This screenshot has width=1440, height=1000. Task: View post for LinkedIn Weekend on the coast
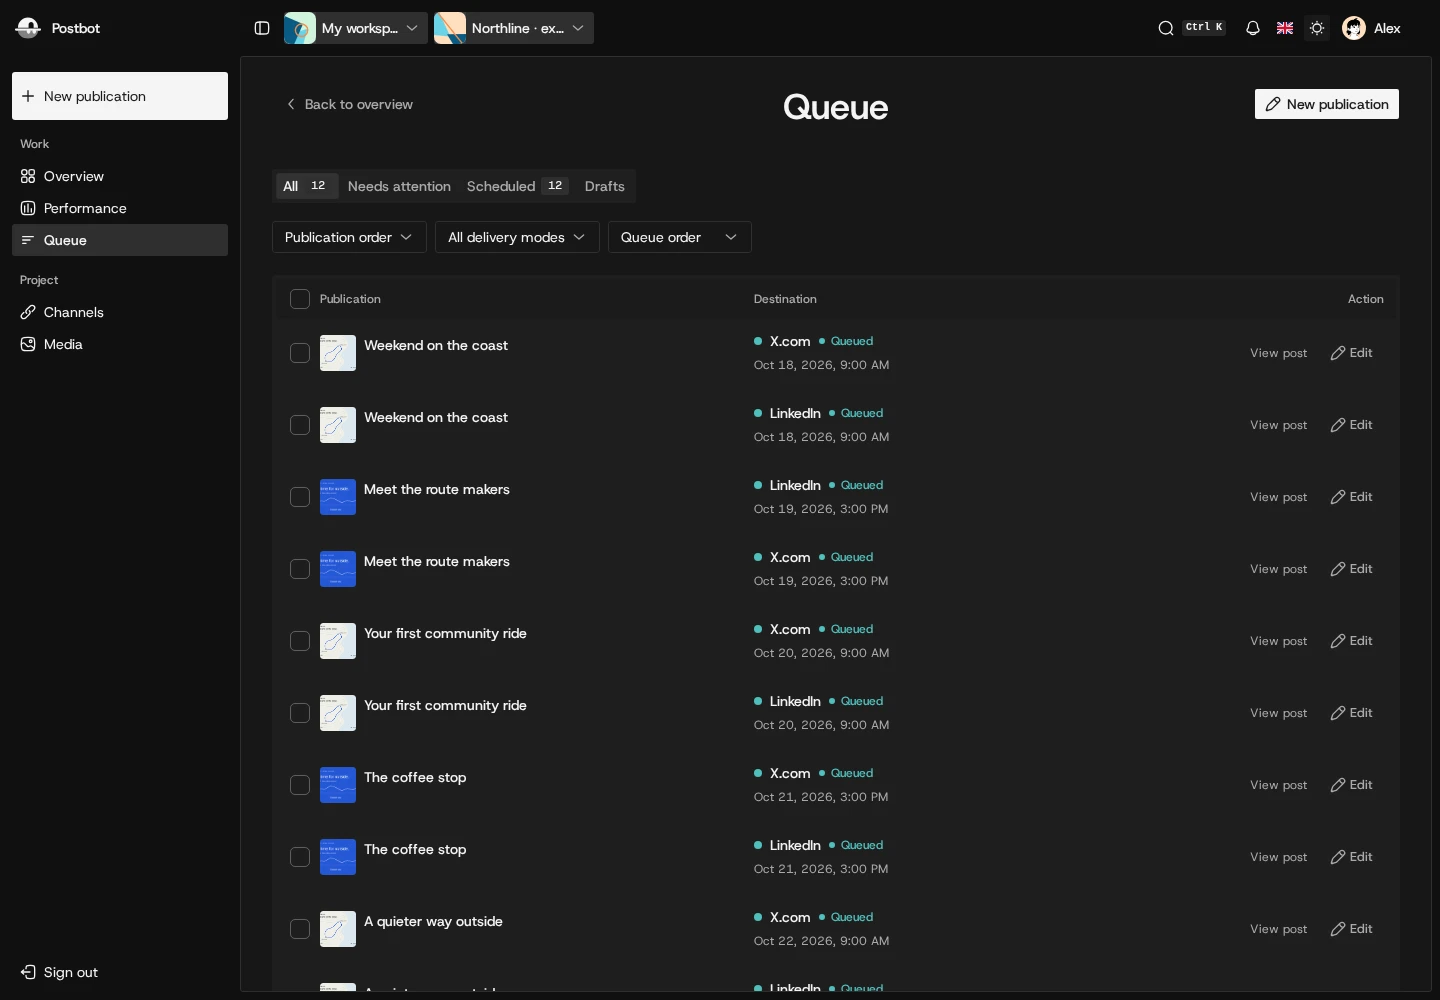[x=1278, y=425]
